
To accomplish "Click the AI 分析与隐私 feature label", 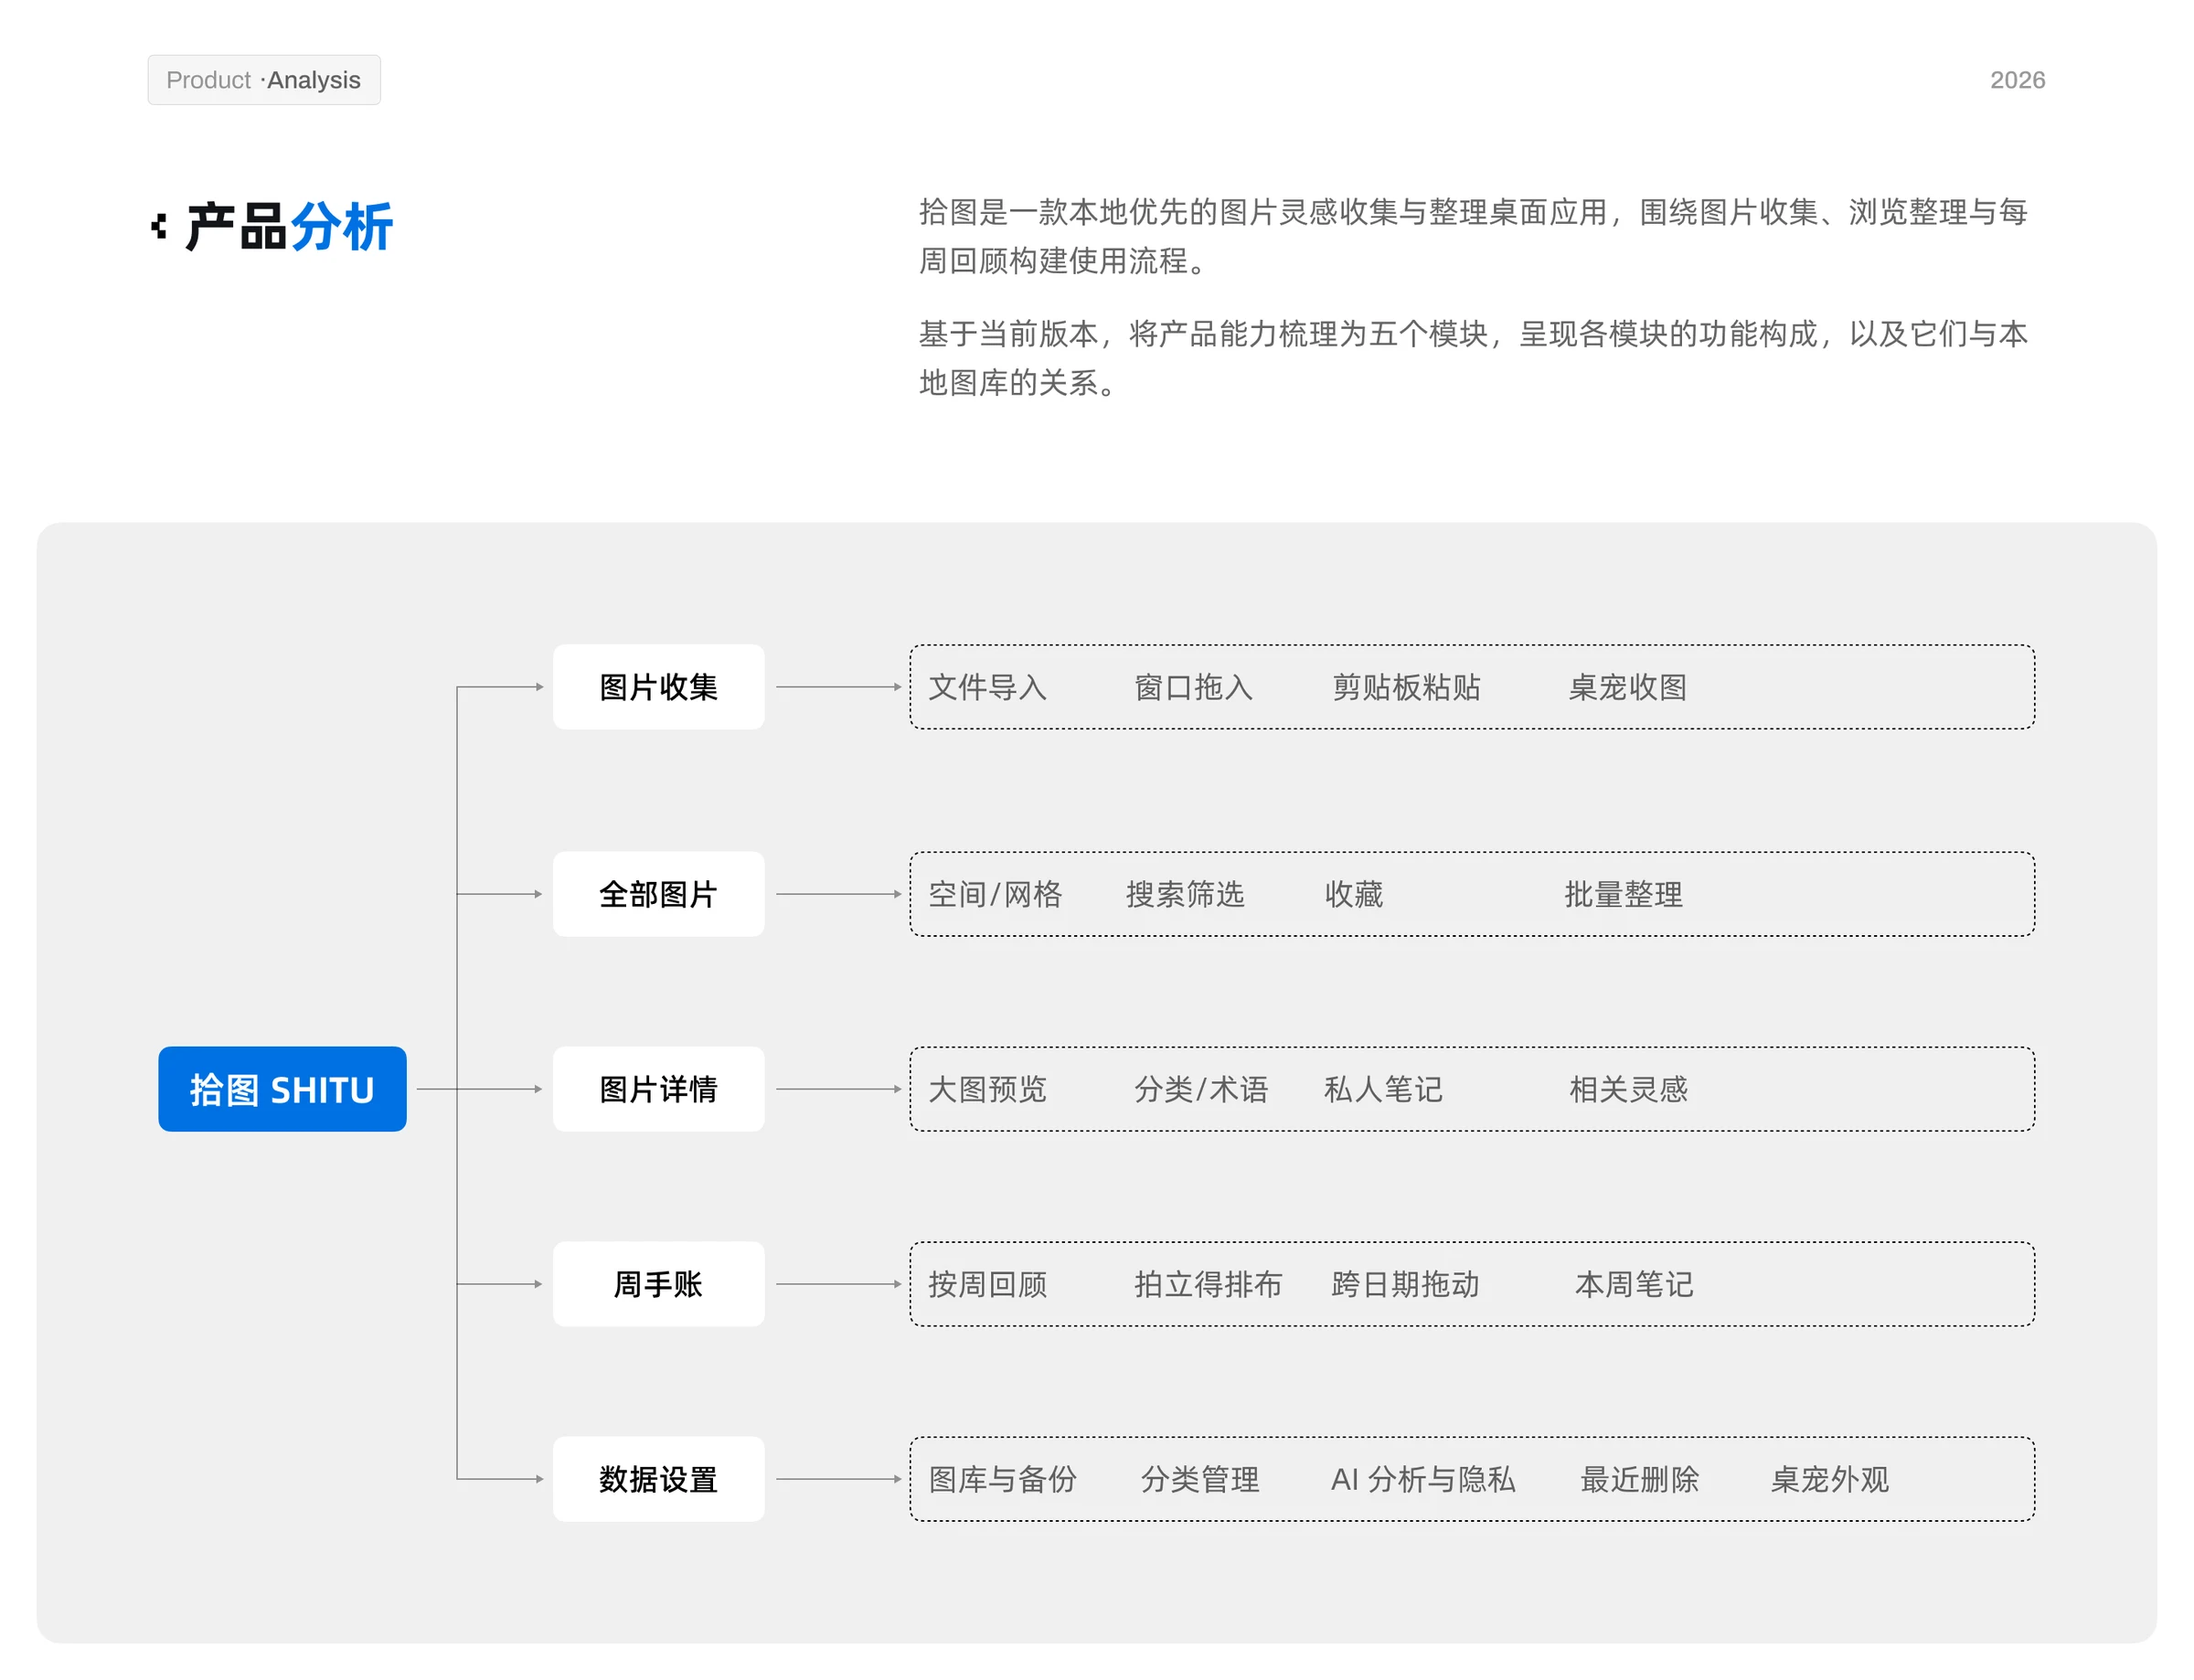I will [x=1423, y=1479].
